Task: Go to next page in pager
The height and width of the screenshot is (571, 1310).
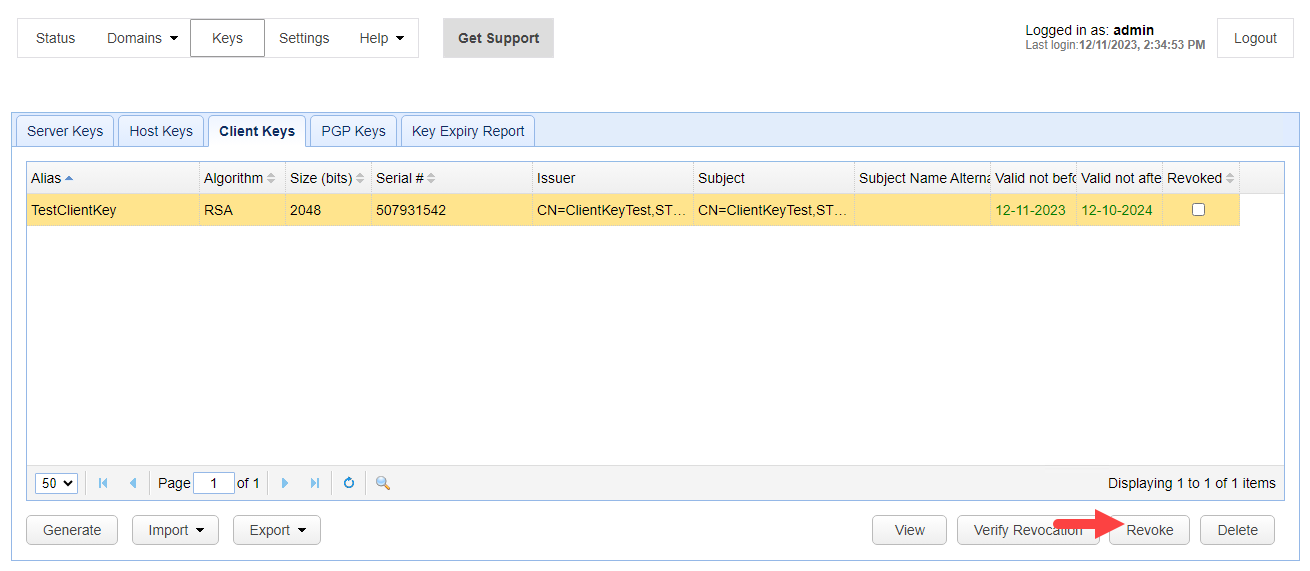Action: [x=285, y=483]
